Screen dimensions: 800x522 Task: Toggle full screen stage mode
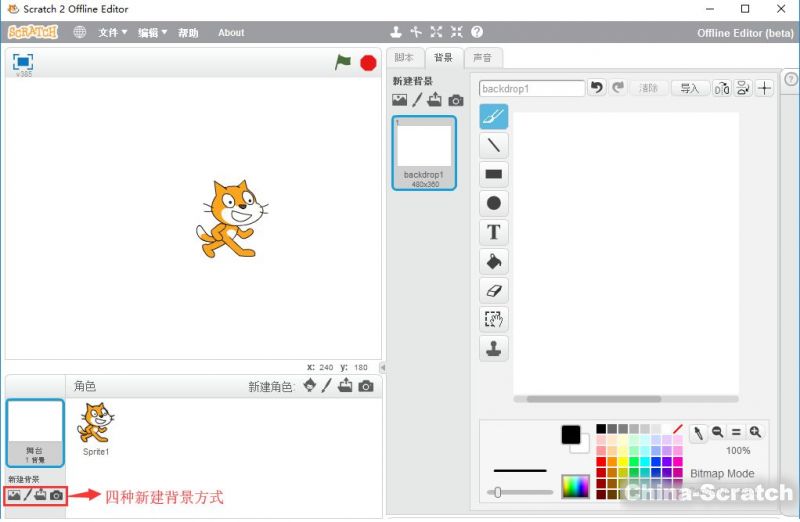click(23, 62)
